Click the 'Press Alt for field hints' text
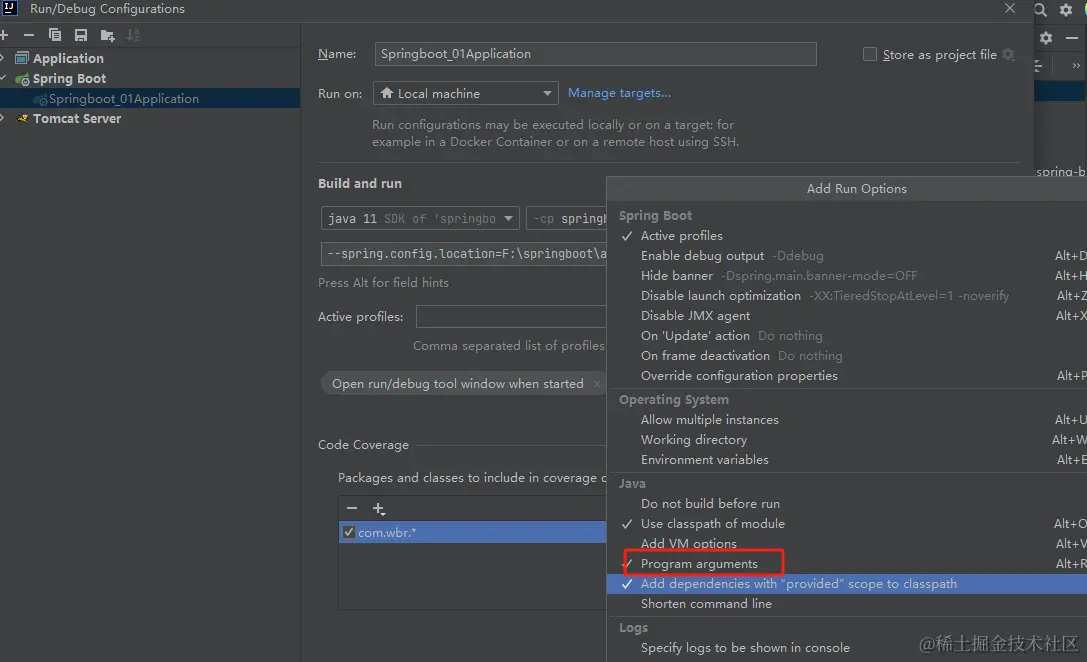Image resolution: width=1087 pixels, height=662 pixels. pyautogui.click(x=383, y=283)
